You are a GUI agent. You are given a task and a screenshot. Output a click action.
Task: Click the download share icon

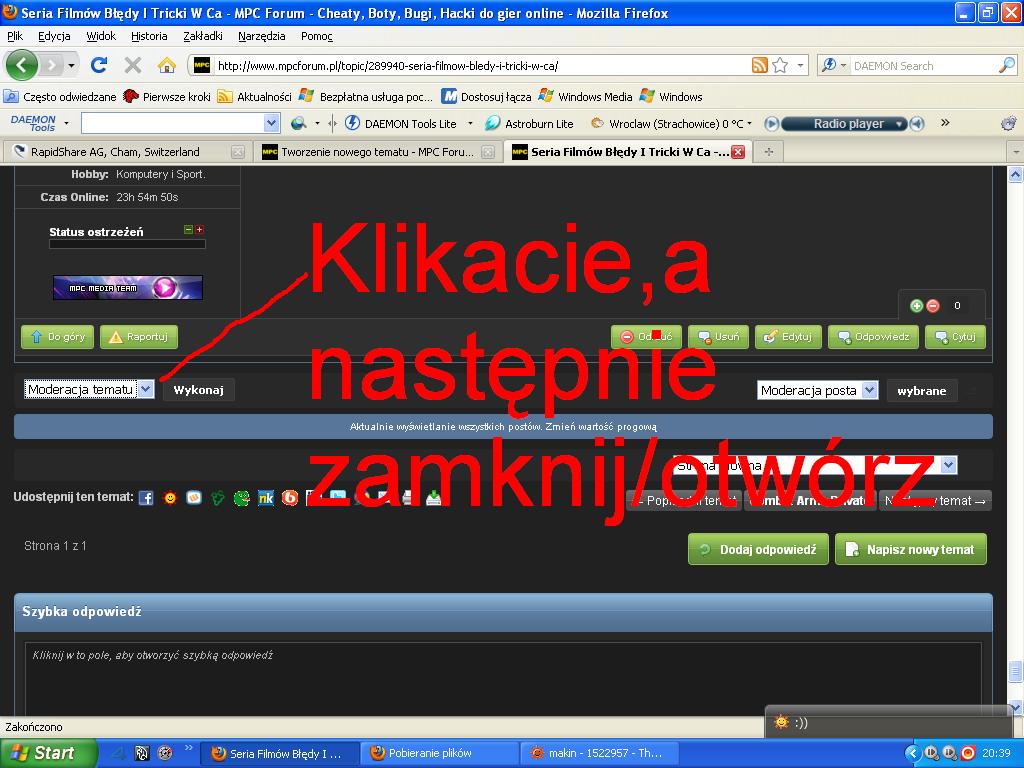[x=434, y=498]
